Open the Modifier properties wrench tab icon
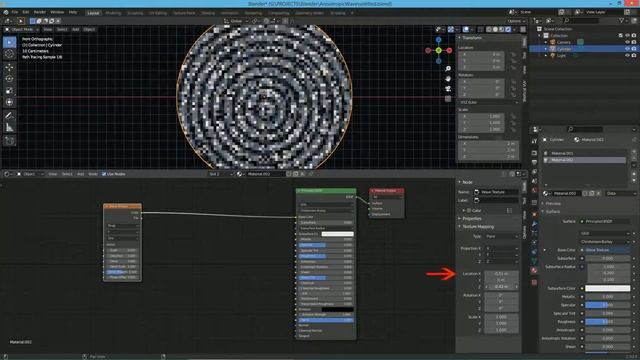Viewport: 640px width, 360px height. [534, 224]
